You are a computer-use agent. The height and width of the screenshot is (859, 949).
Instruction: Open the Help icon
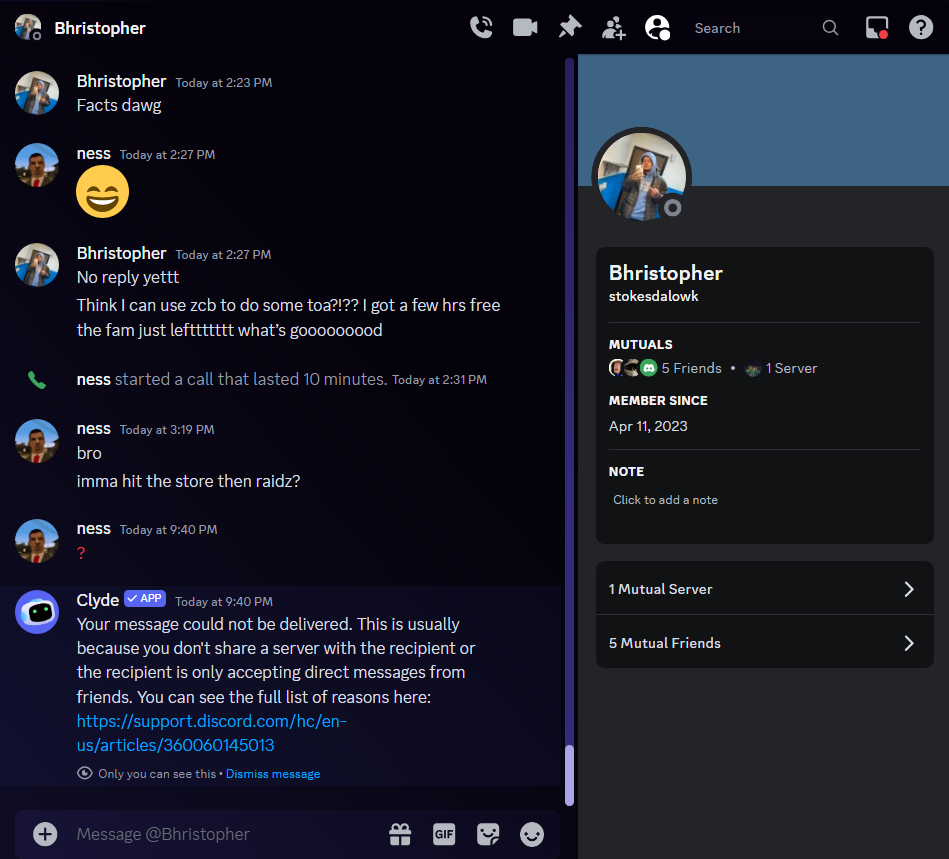pos(920,28)
